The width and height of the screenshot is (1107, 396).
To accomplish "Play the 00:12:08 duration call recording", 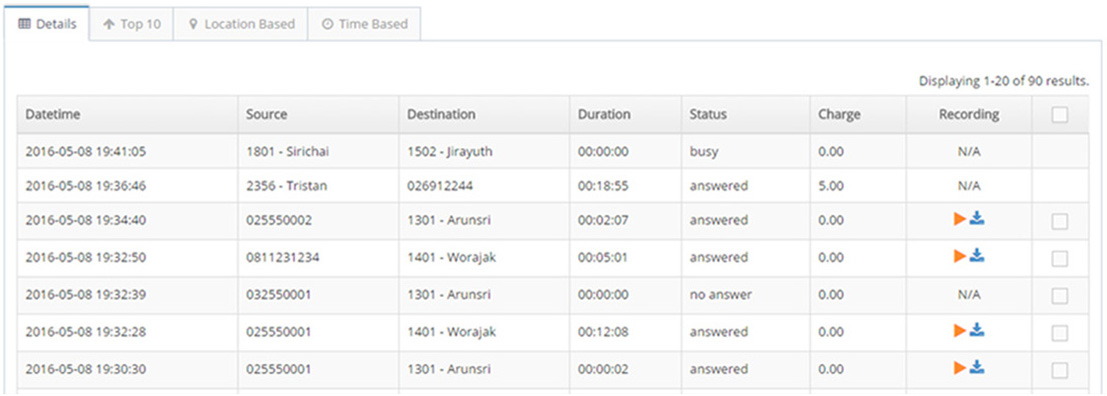I will click(959, 330).
